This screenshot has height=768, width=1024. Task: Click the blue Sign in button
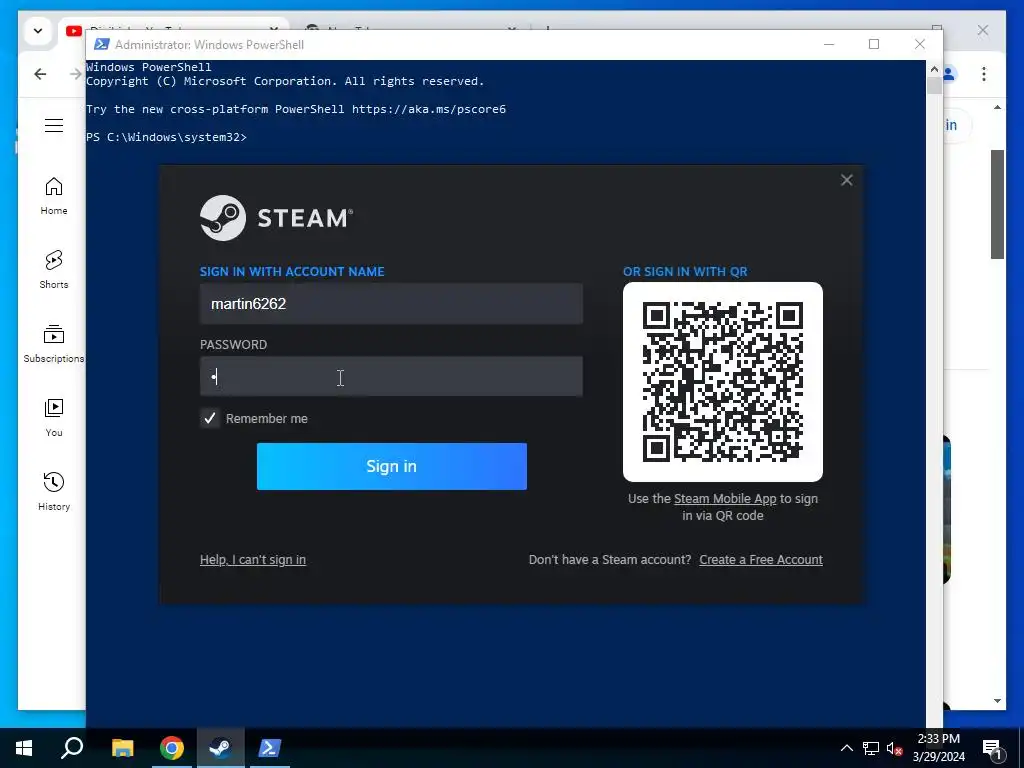tap(391, 466)
